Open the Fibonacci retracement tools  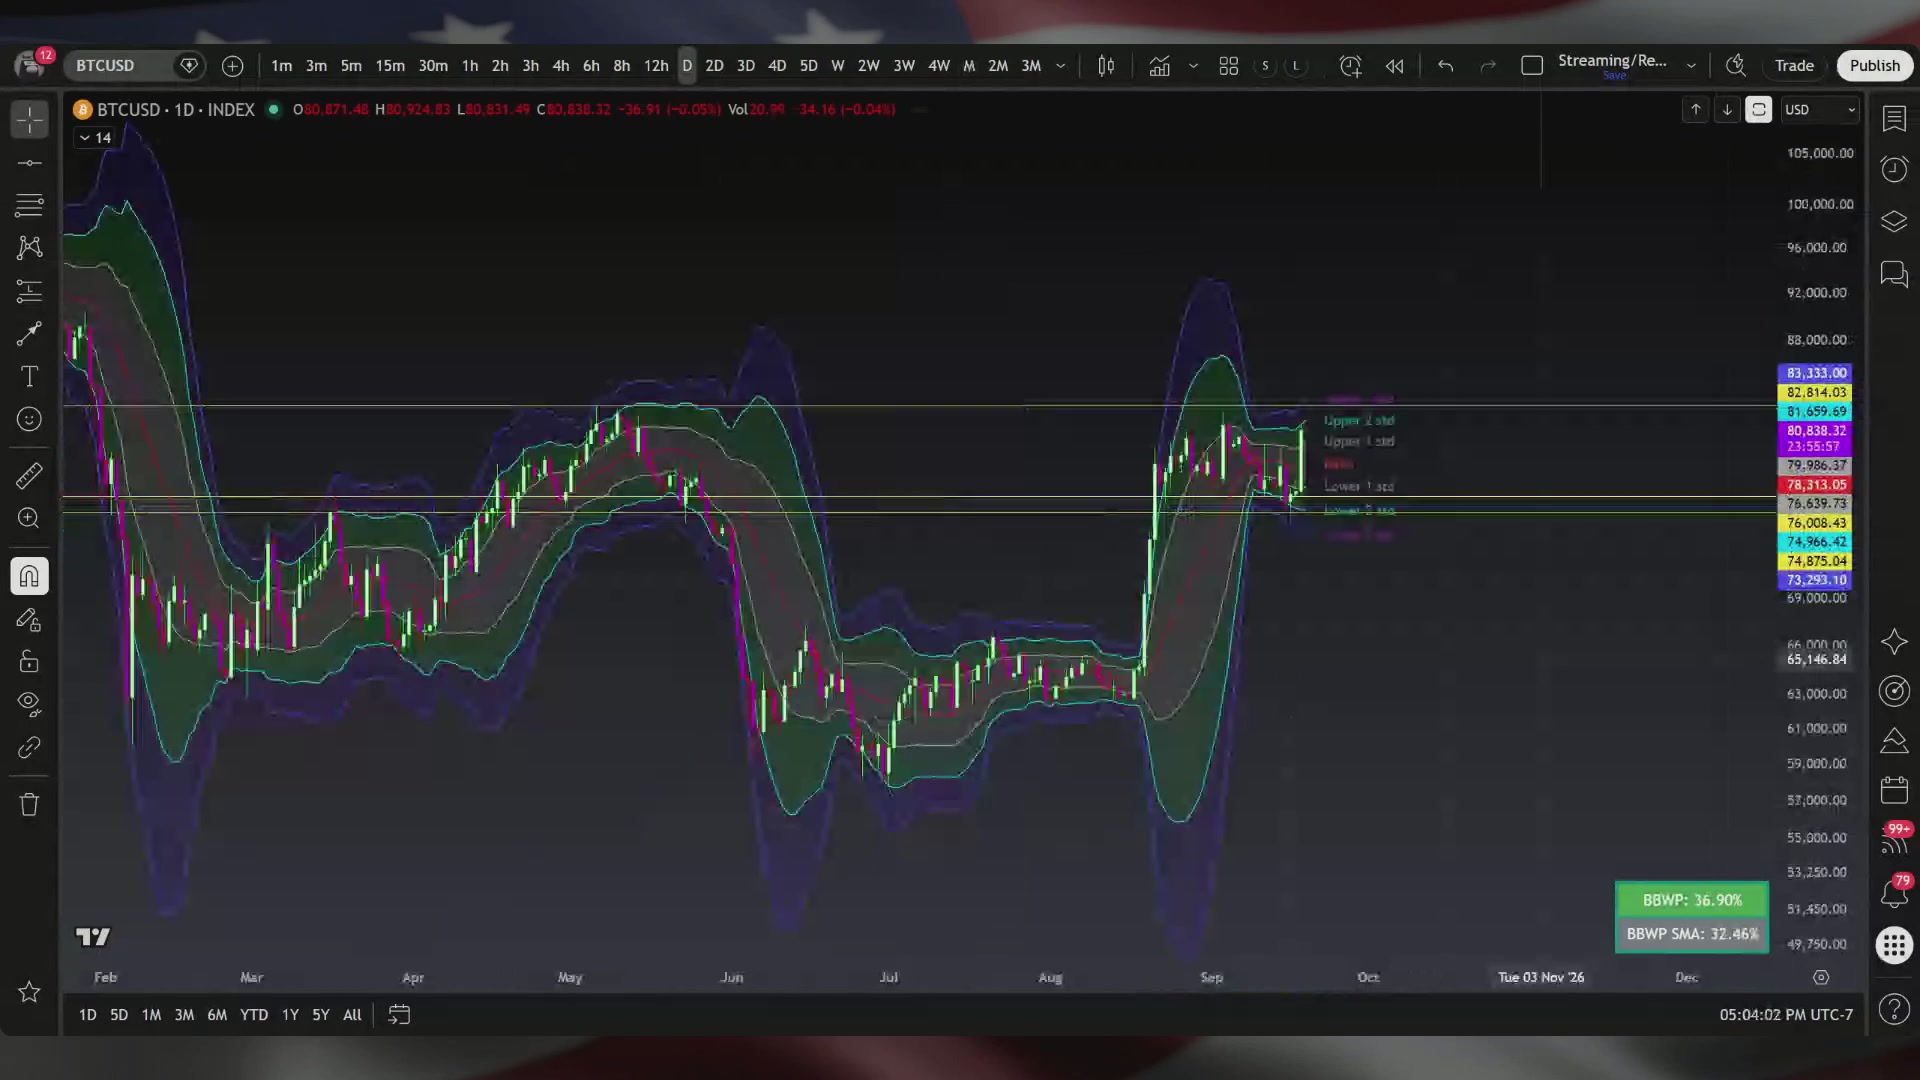pyautogui.click(x=29, y=205)
